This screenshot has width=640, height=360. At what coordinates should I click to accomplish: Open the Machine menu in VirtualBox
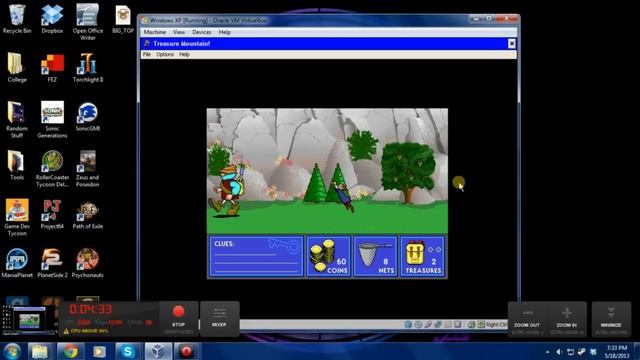pyautogui.click(x=155, y=32)
